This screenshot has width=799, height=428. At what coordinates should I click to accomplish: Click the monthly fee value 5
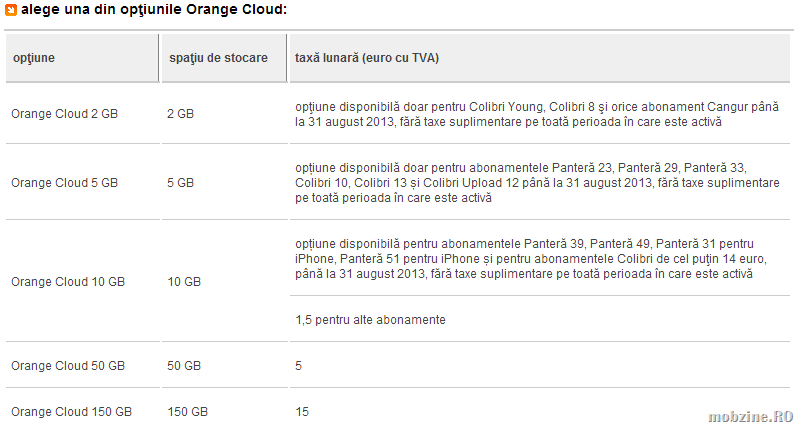(x=299, y=366)
